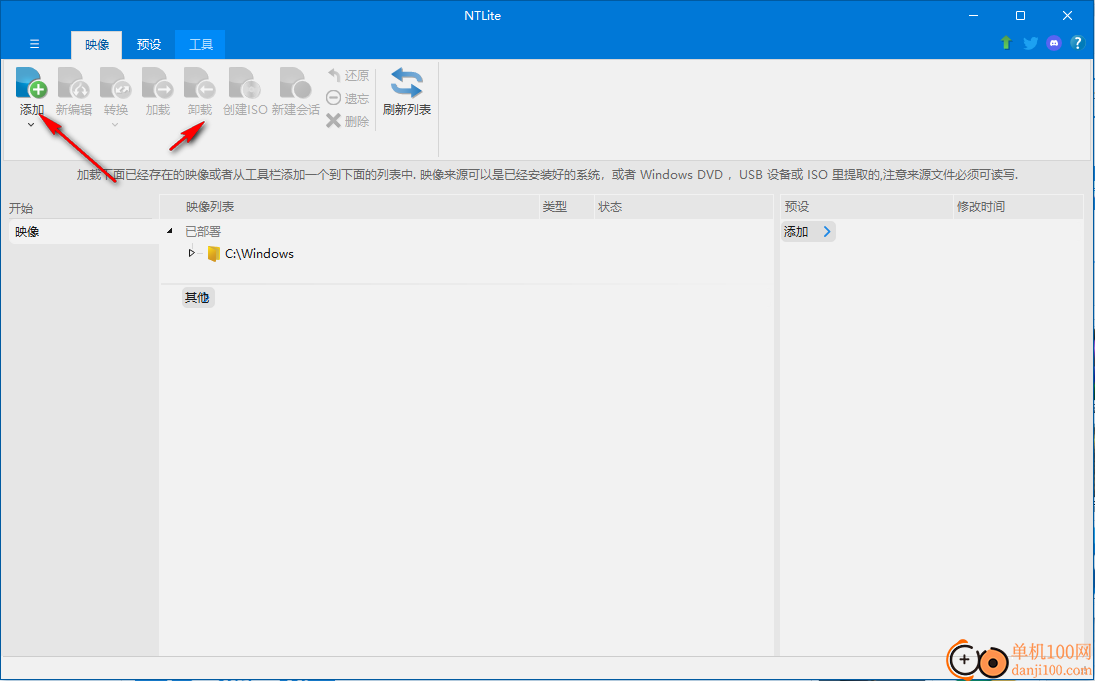Collapse the 已部署 group
1095x681 pixels.
pos(171,231)
